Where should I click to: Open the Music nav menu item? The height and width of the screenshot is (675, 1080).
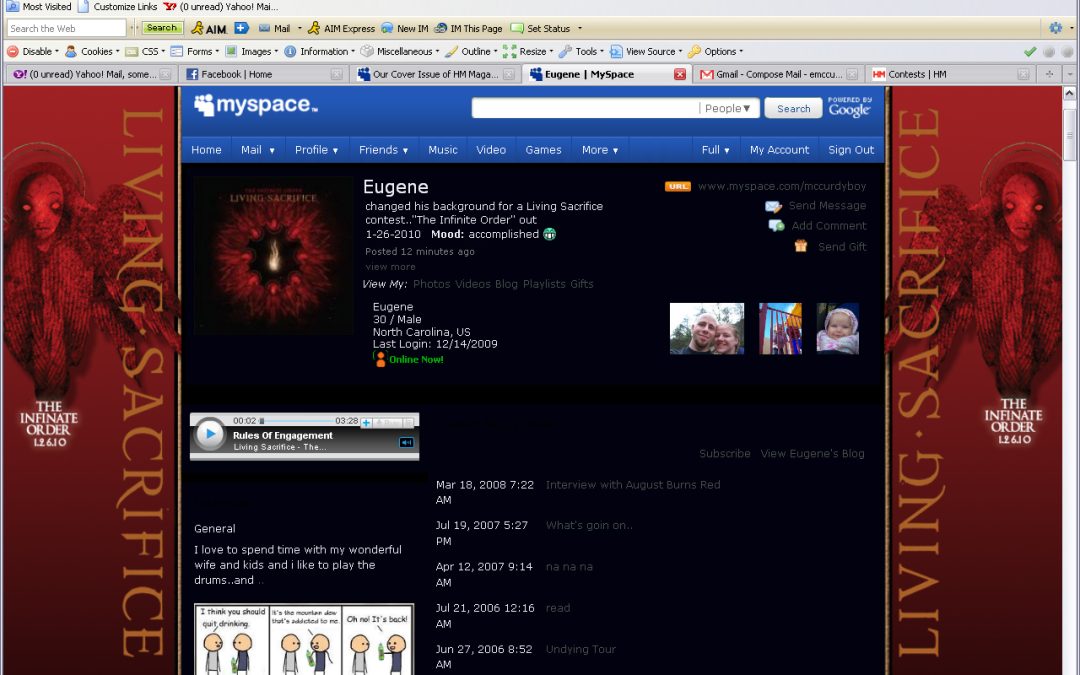click(x=443, y=150)
